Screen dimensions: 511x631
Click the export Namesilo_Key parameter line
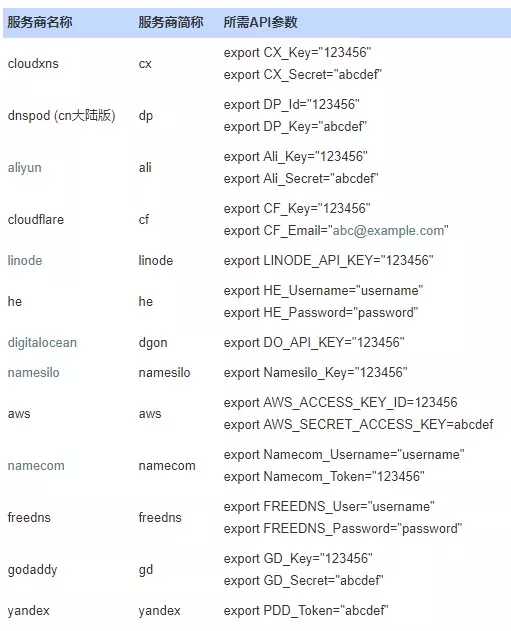[x=315, y=373]
